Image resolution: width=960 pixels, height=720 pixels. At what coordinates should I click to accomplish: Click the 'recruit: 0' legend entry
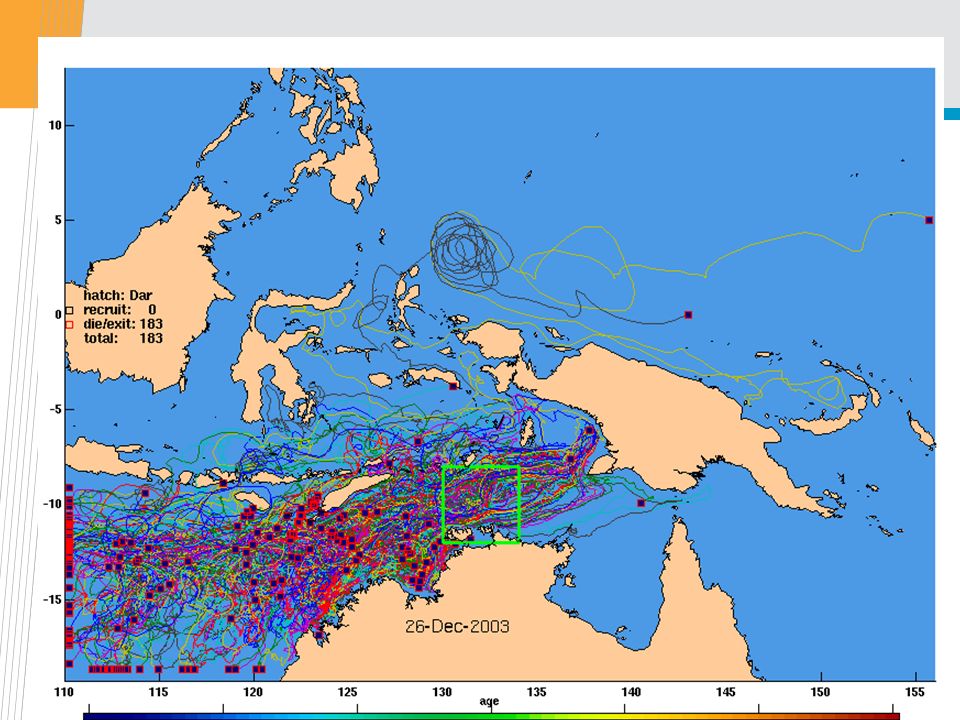coord(119,310)
